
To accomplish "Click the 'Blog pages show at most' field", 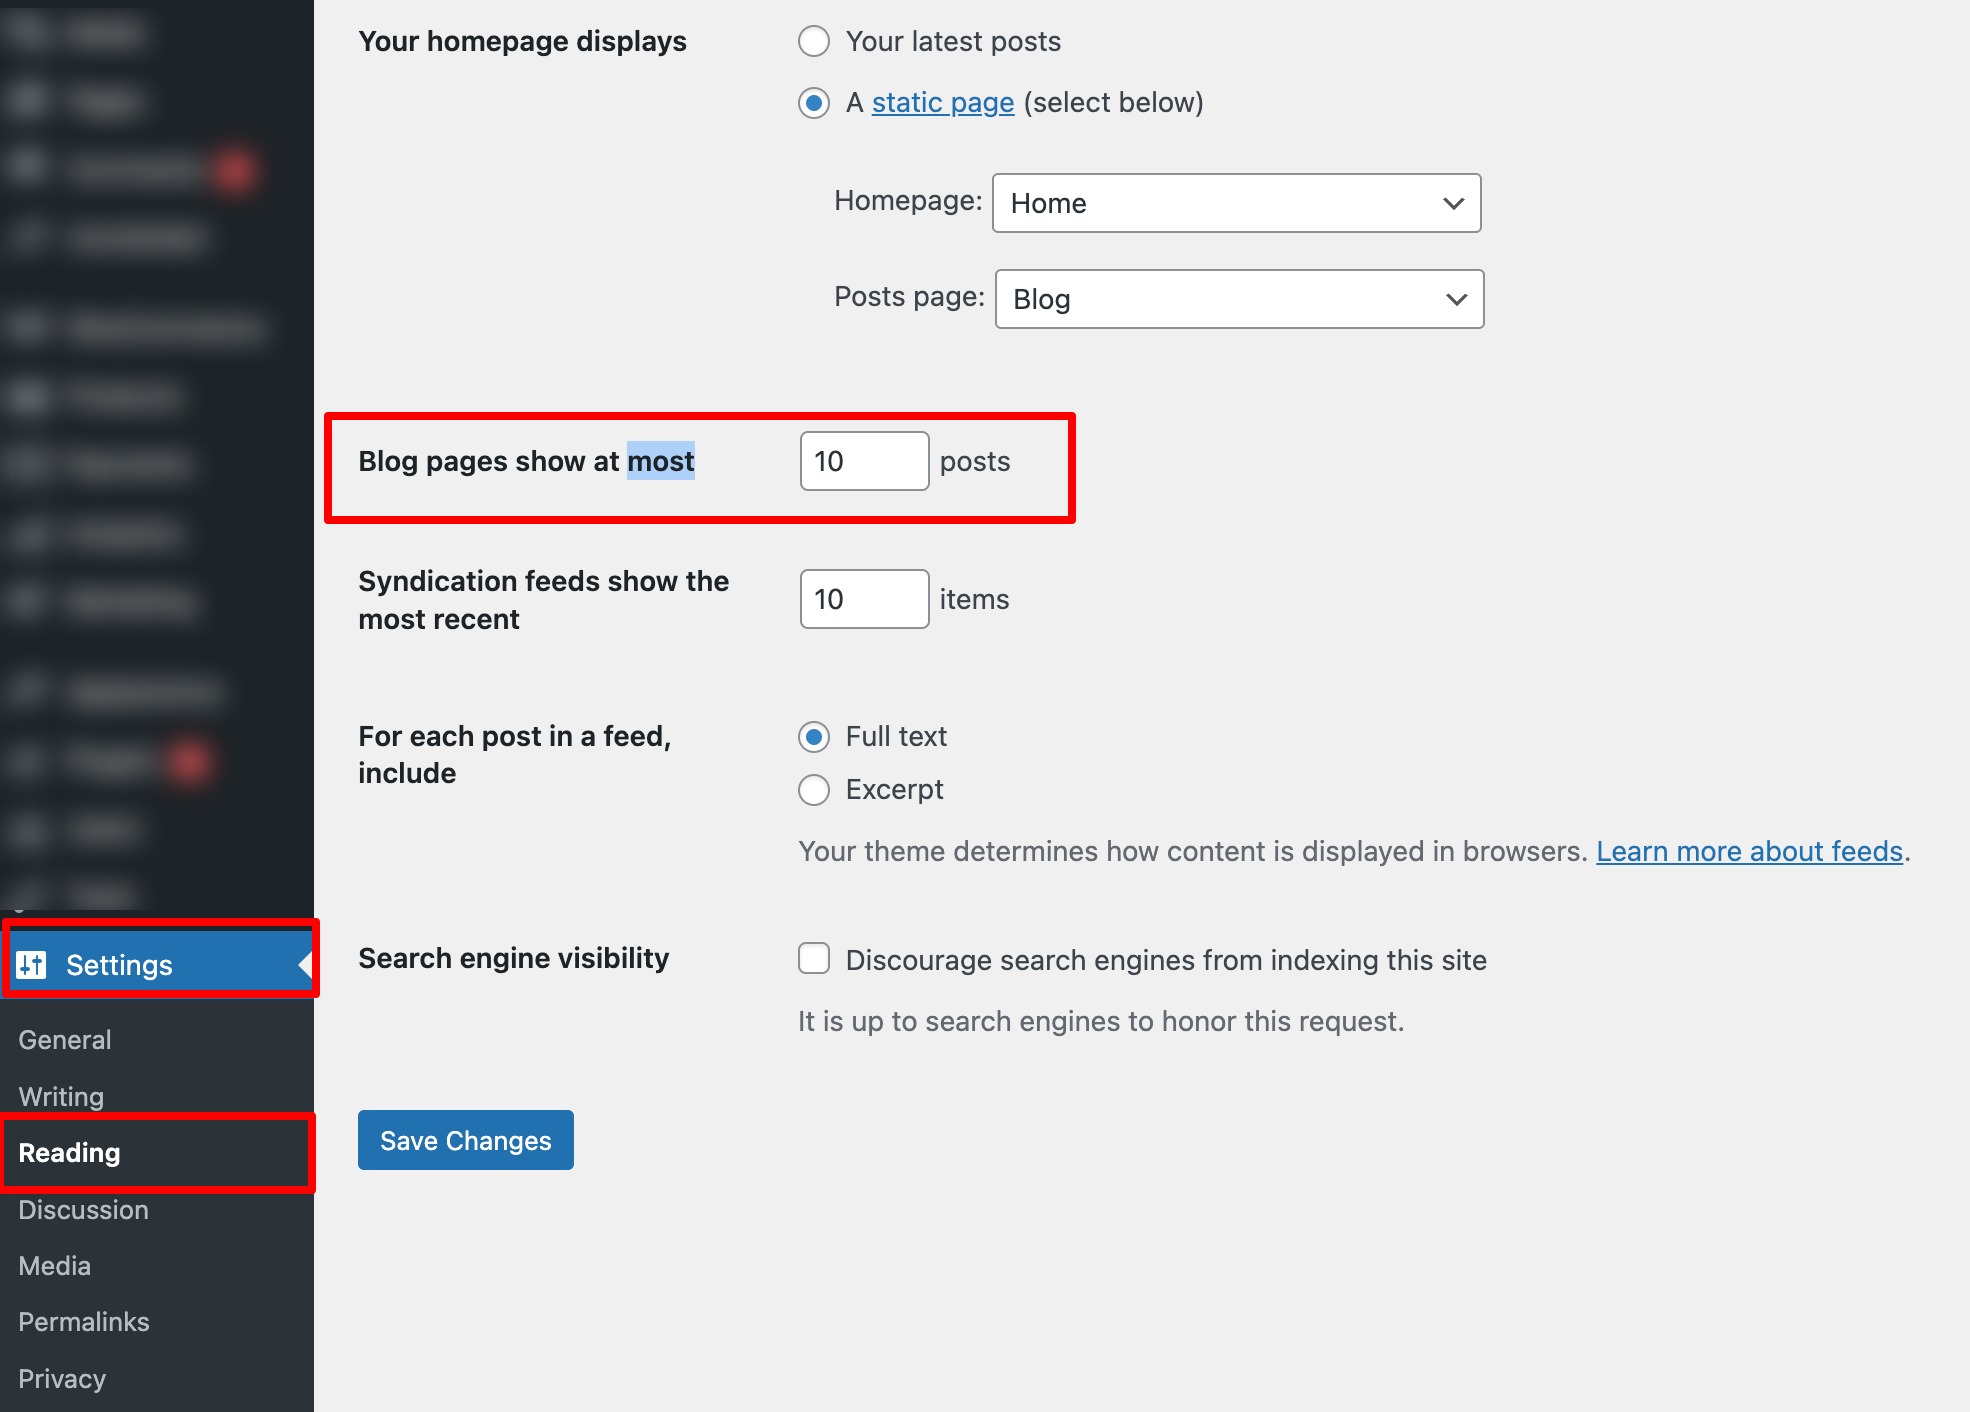I will (x=864, y=461).
